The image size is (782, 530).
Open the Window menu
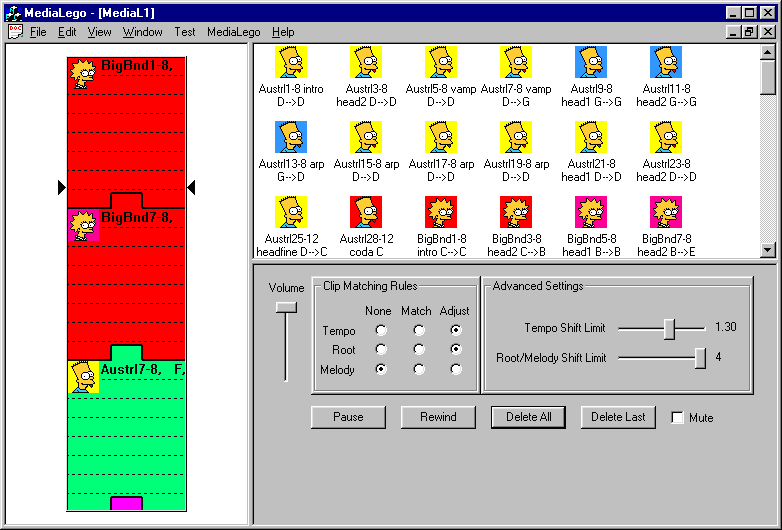pyautogui.click(x=143, y=32)
